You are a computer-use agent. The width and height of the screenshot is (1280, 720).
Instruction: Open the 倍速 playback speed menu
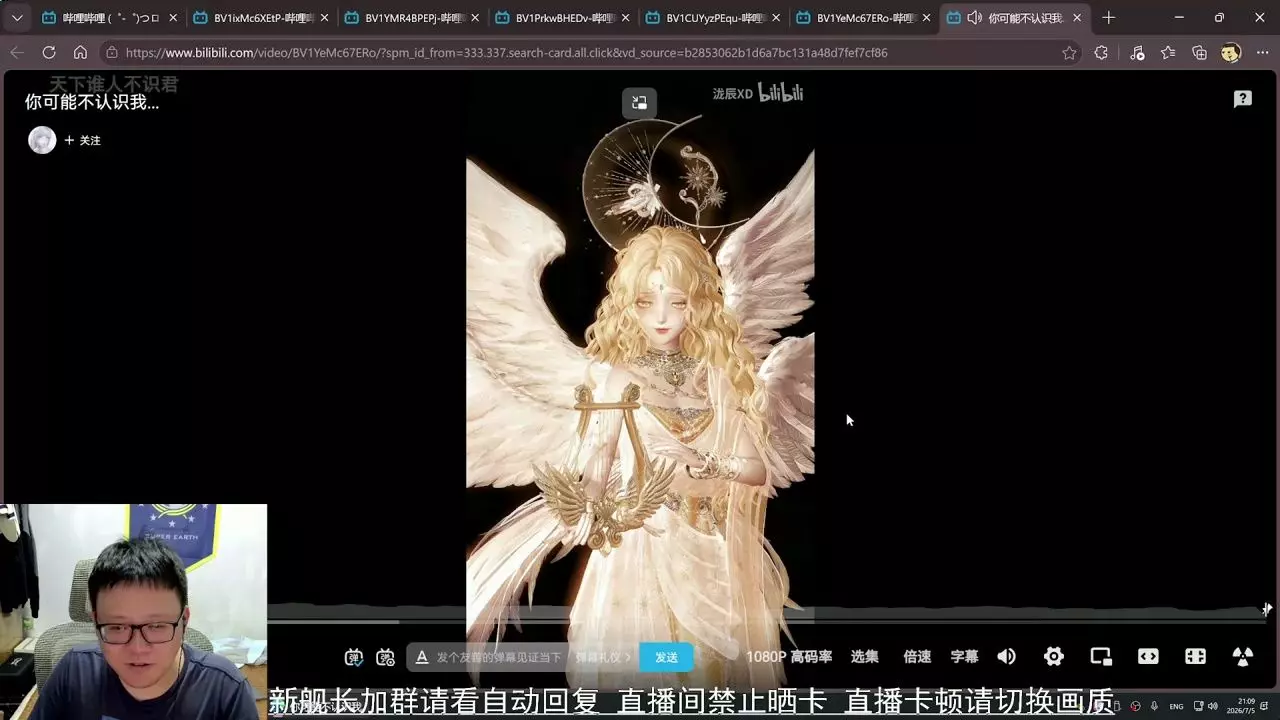click(x=917, y=657)
